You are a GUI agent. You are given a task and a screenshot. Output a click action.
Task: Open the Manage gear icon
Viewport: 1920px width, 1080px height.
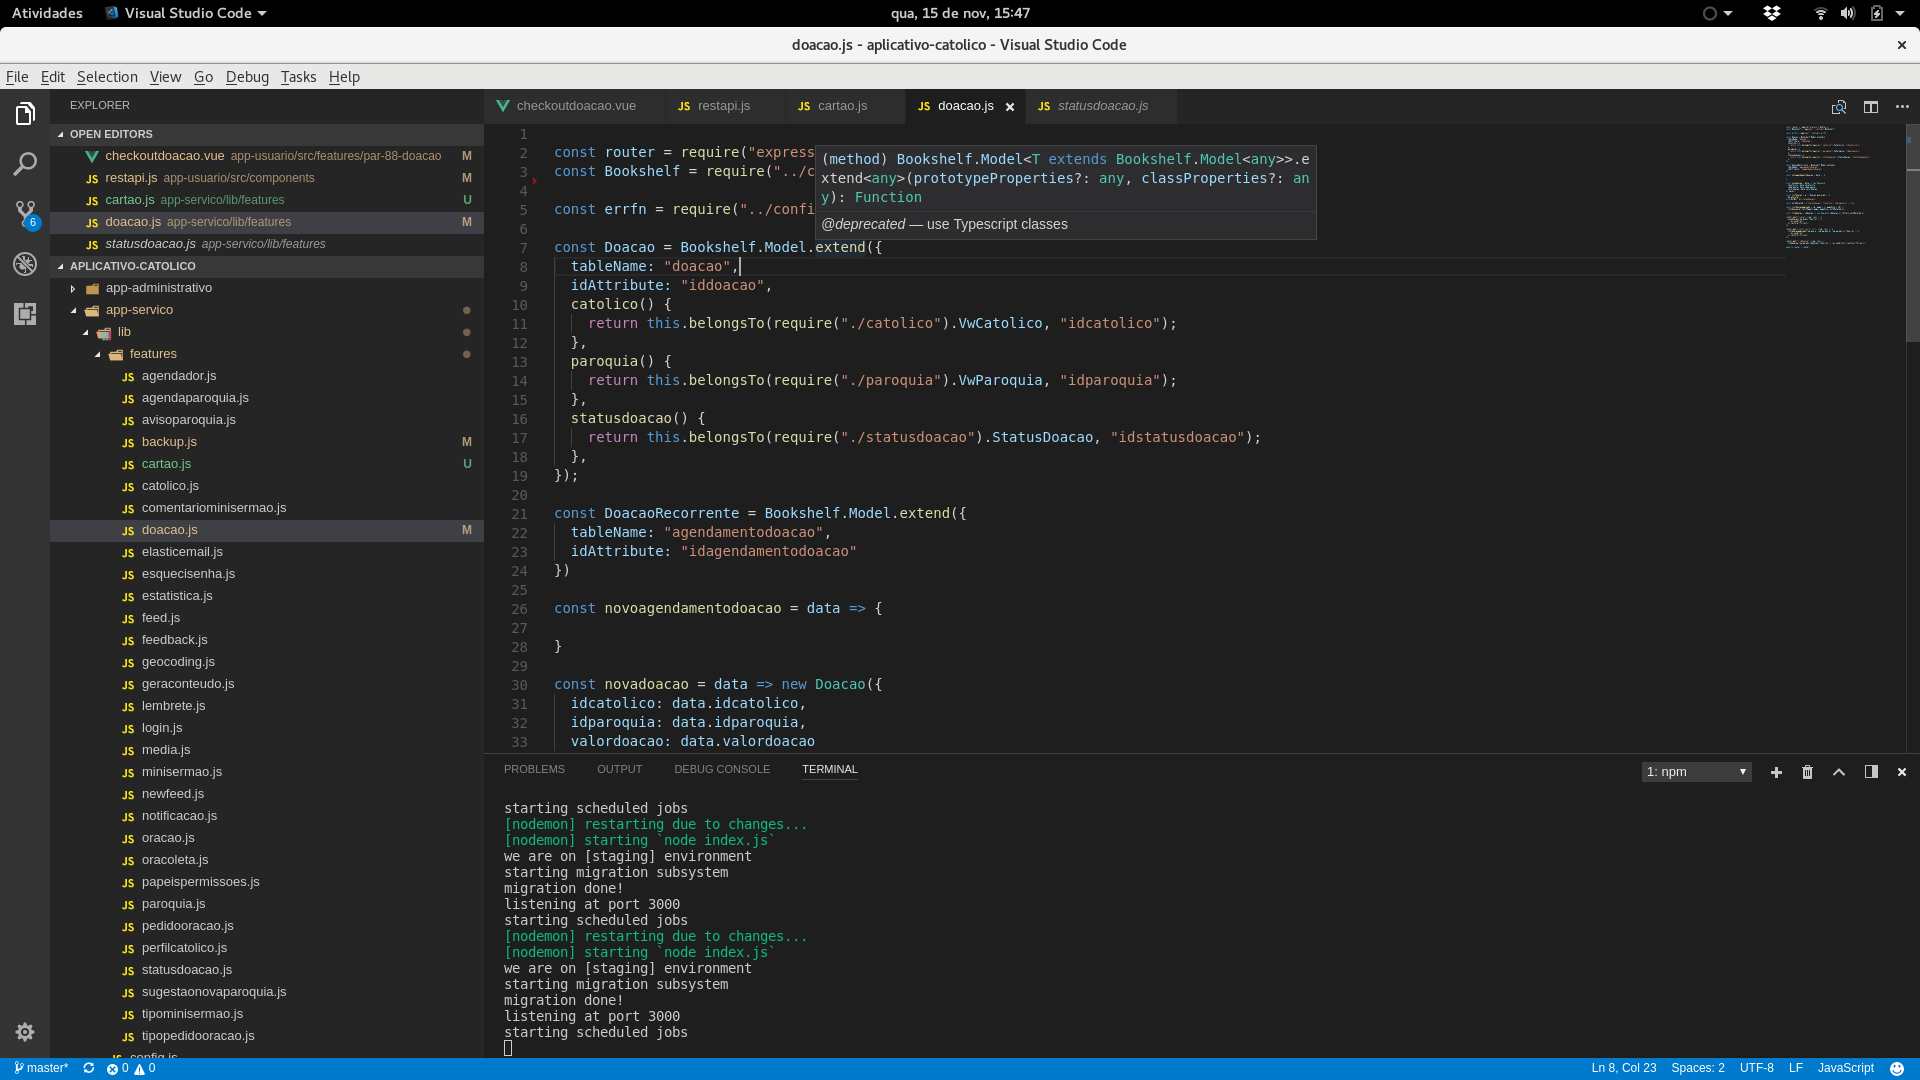click(x=25, y=1032)
